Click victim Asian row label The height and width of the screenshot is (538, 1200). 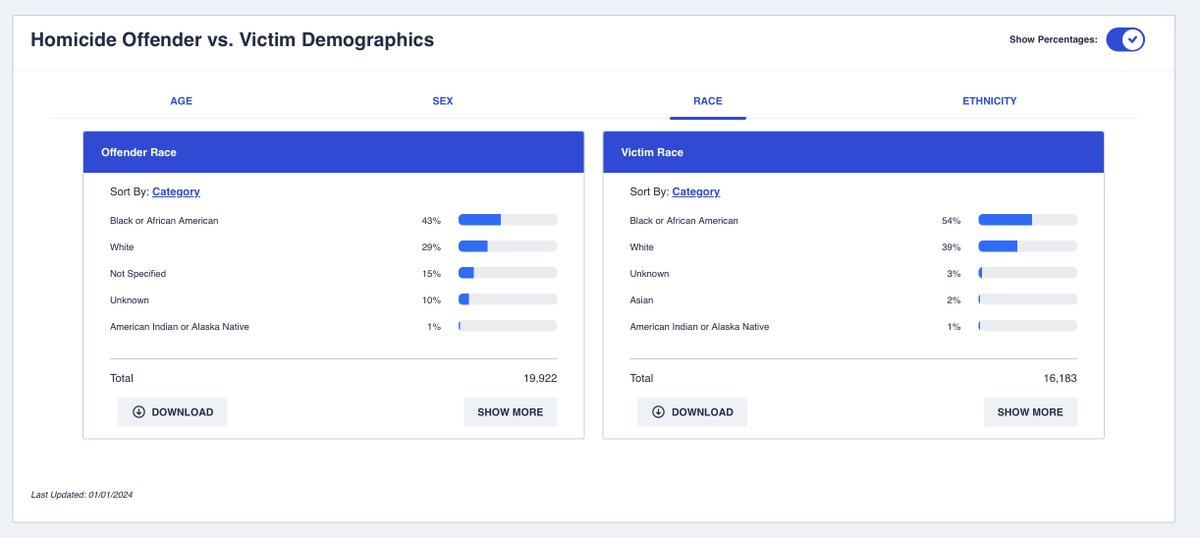pyautogui.click(x=643, y=300)
